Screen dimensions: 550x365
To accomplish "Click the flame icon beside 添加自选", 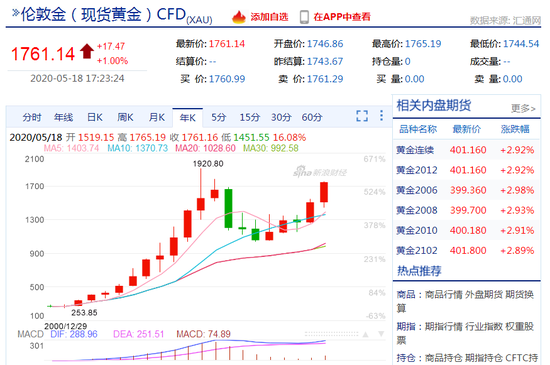I will [x=239, y=16].
